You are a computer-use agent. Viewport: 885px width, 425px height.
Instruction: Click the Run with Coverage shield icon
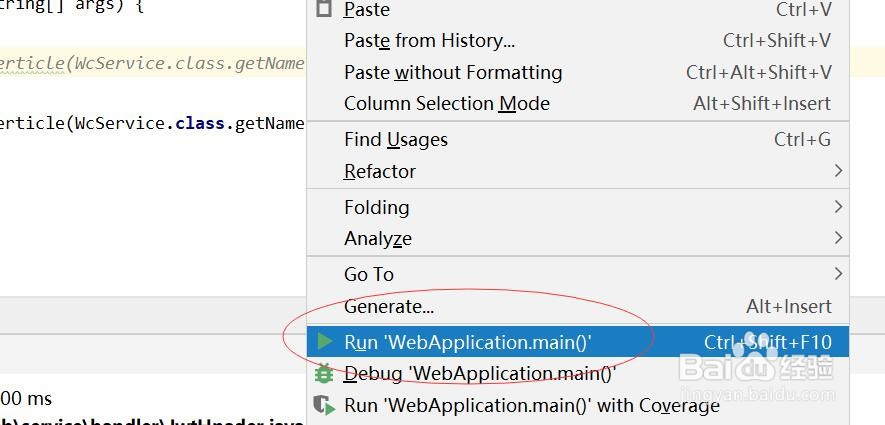tap(324, 405)
